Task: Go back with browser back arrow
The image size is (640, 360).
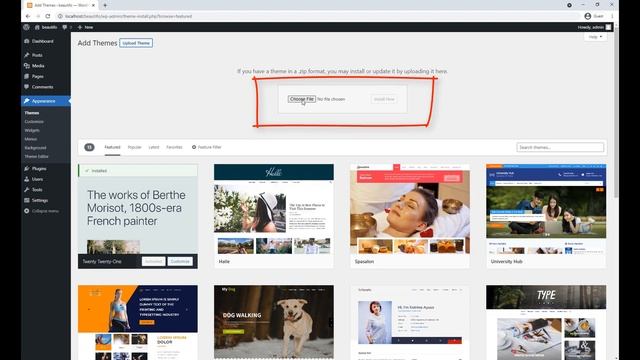Action: (x=28, y=16)
